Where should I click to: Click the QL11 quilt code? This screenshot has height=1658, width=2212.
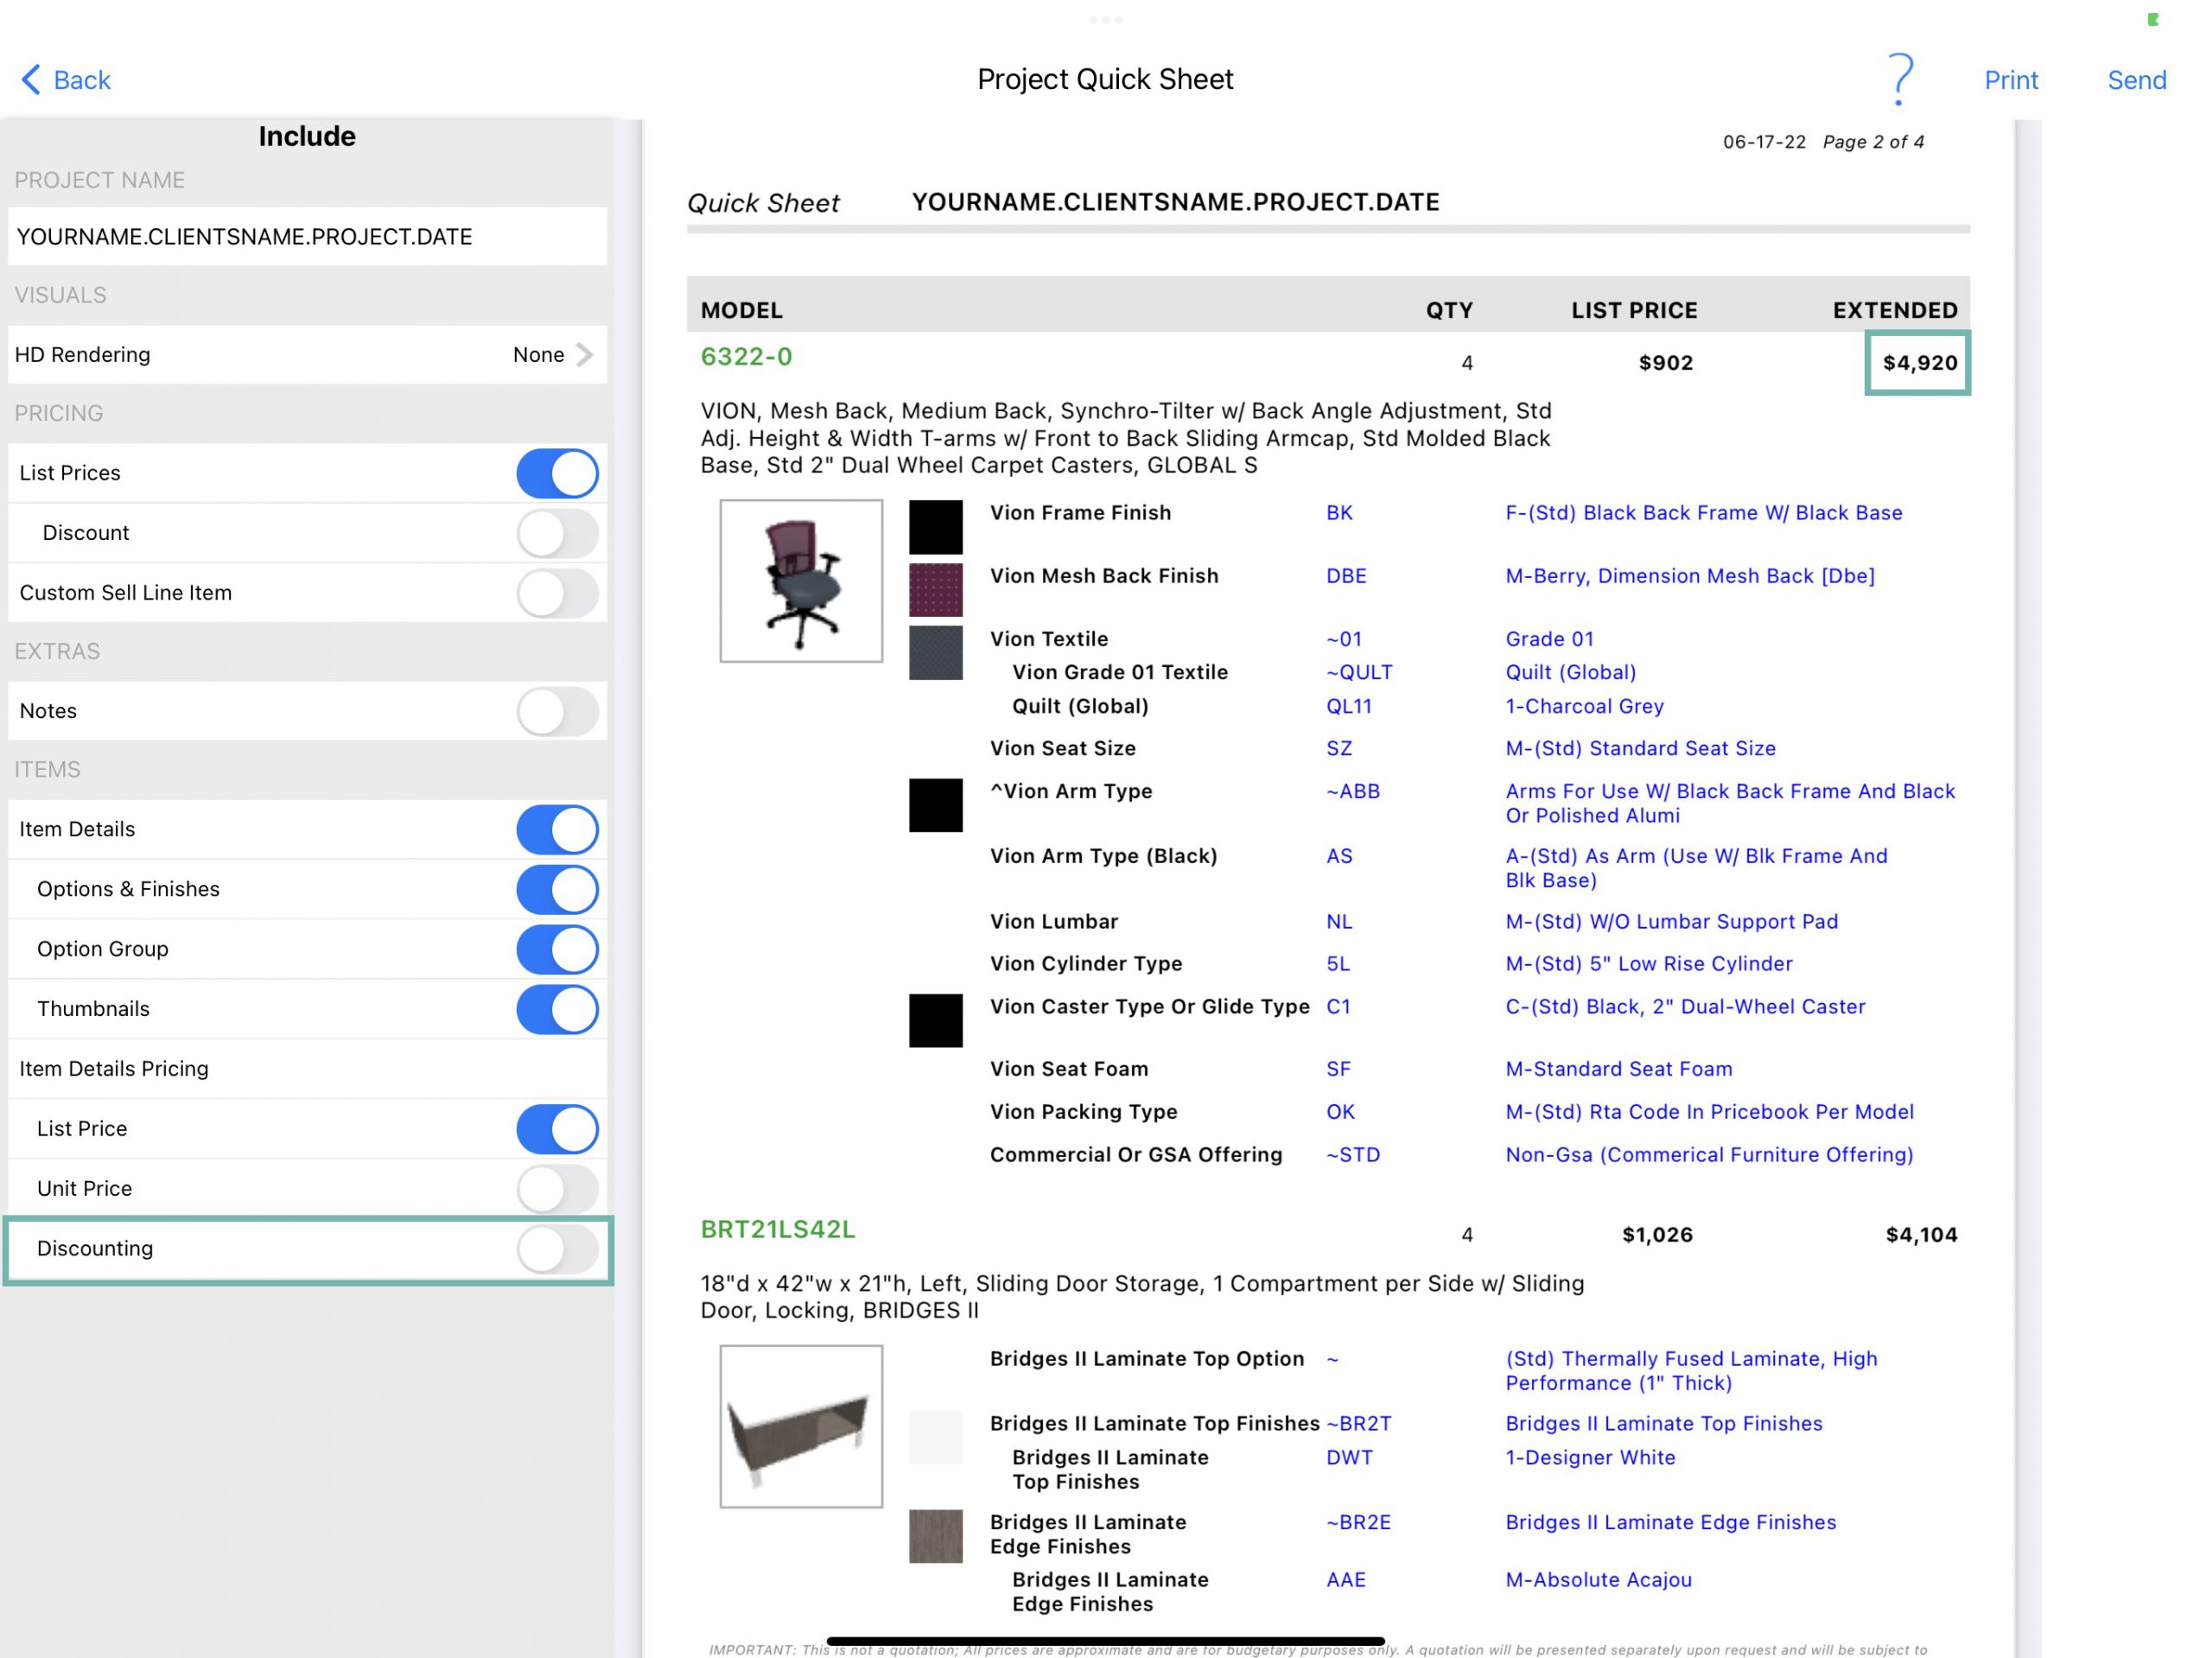tap(1349, 706)
